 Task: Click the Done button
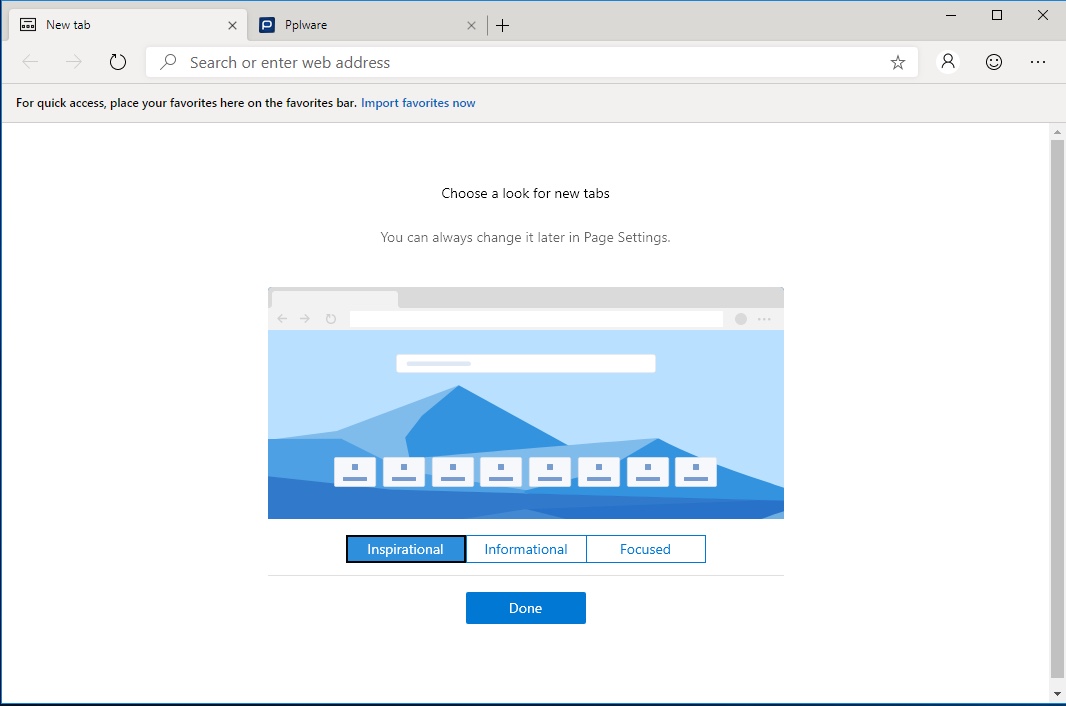pyautogui.click(x=525, y=608)
